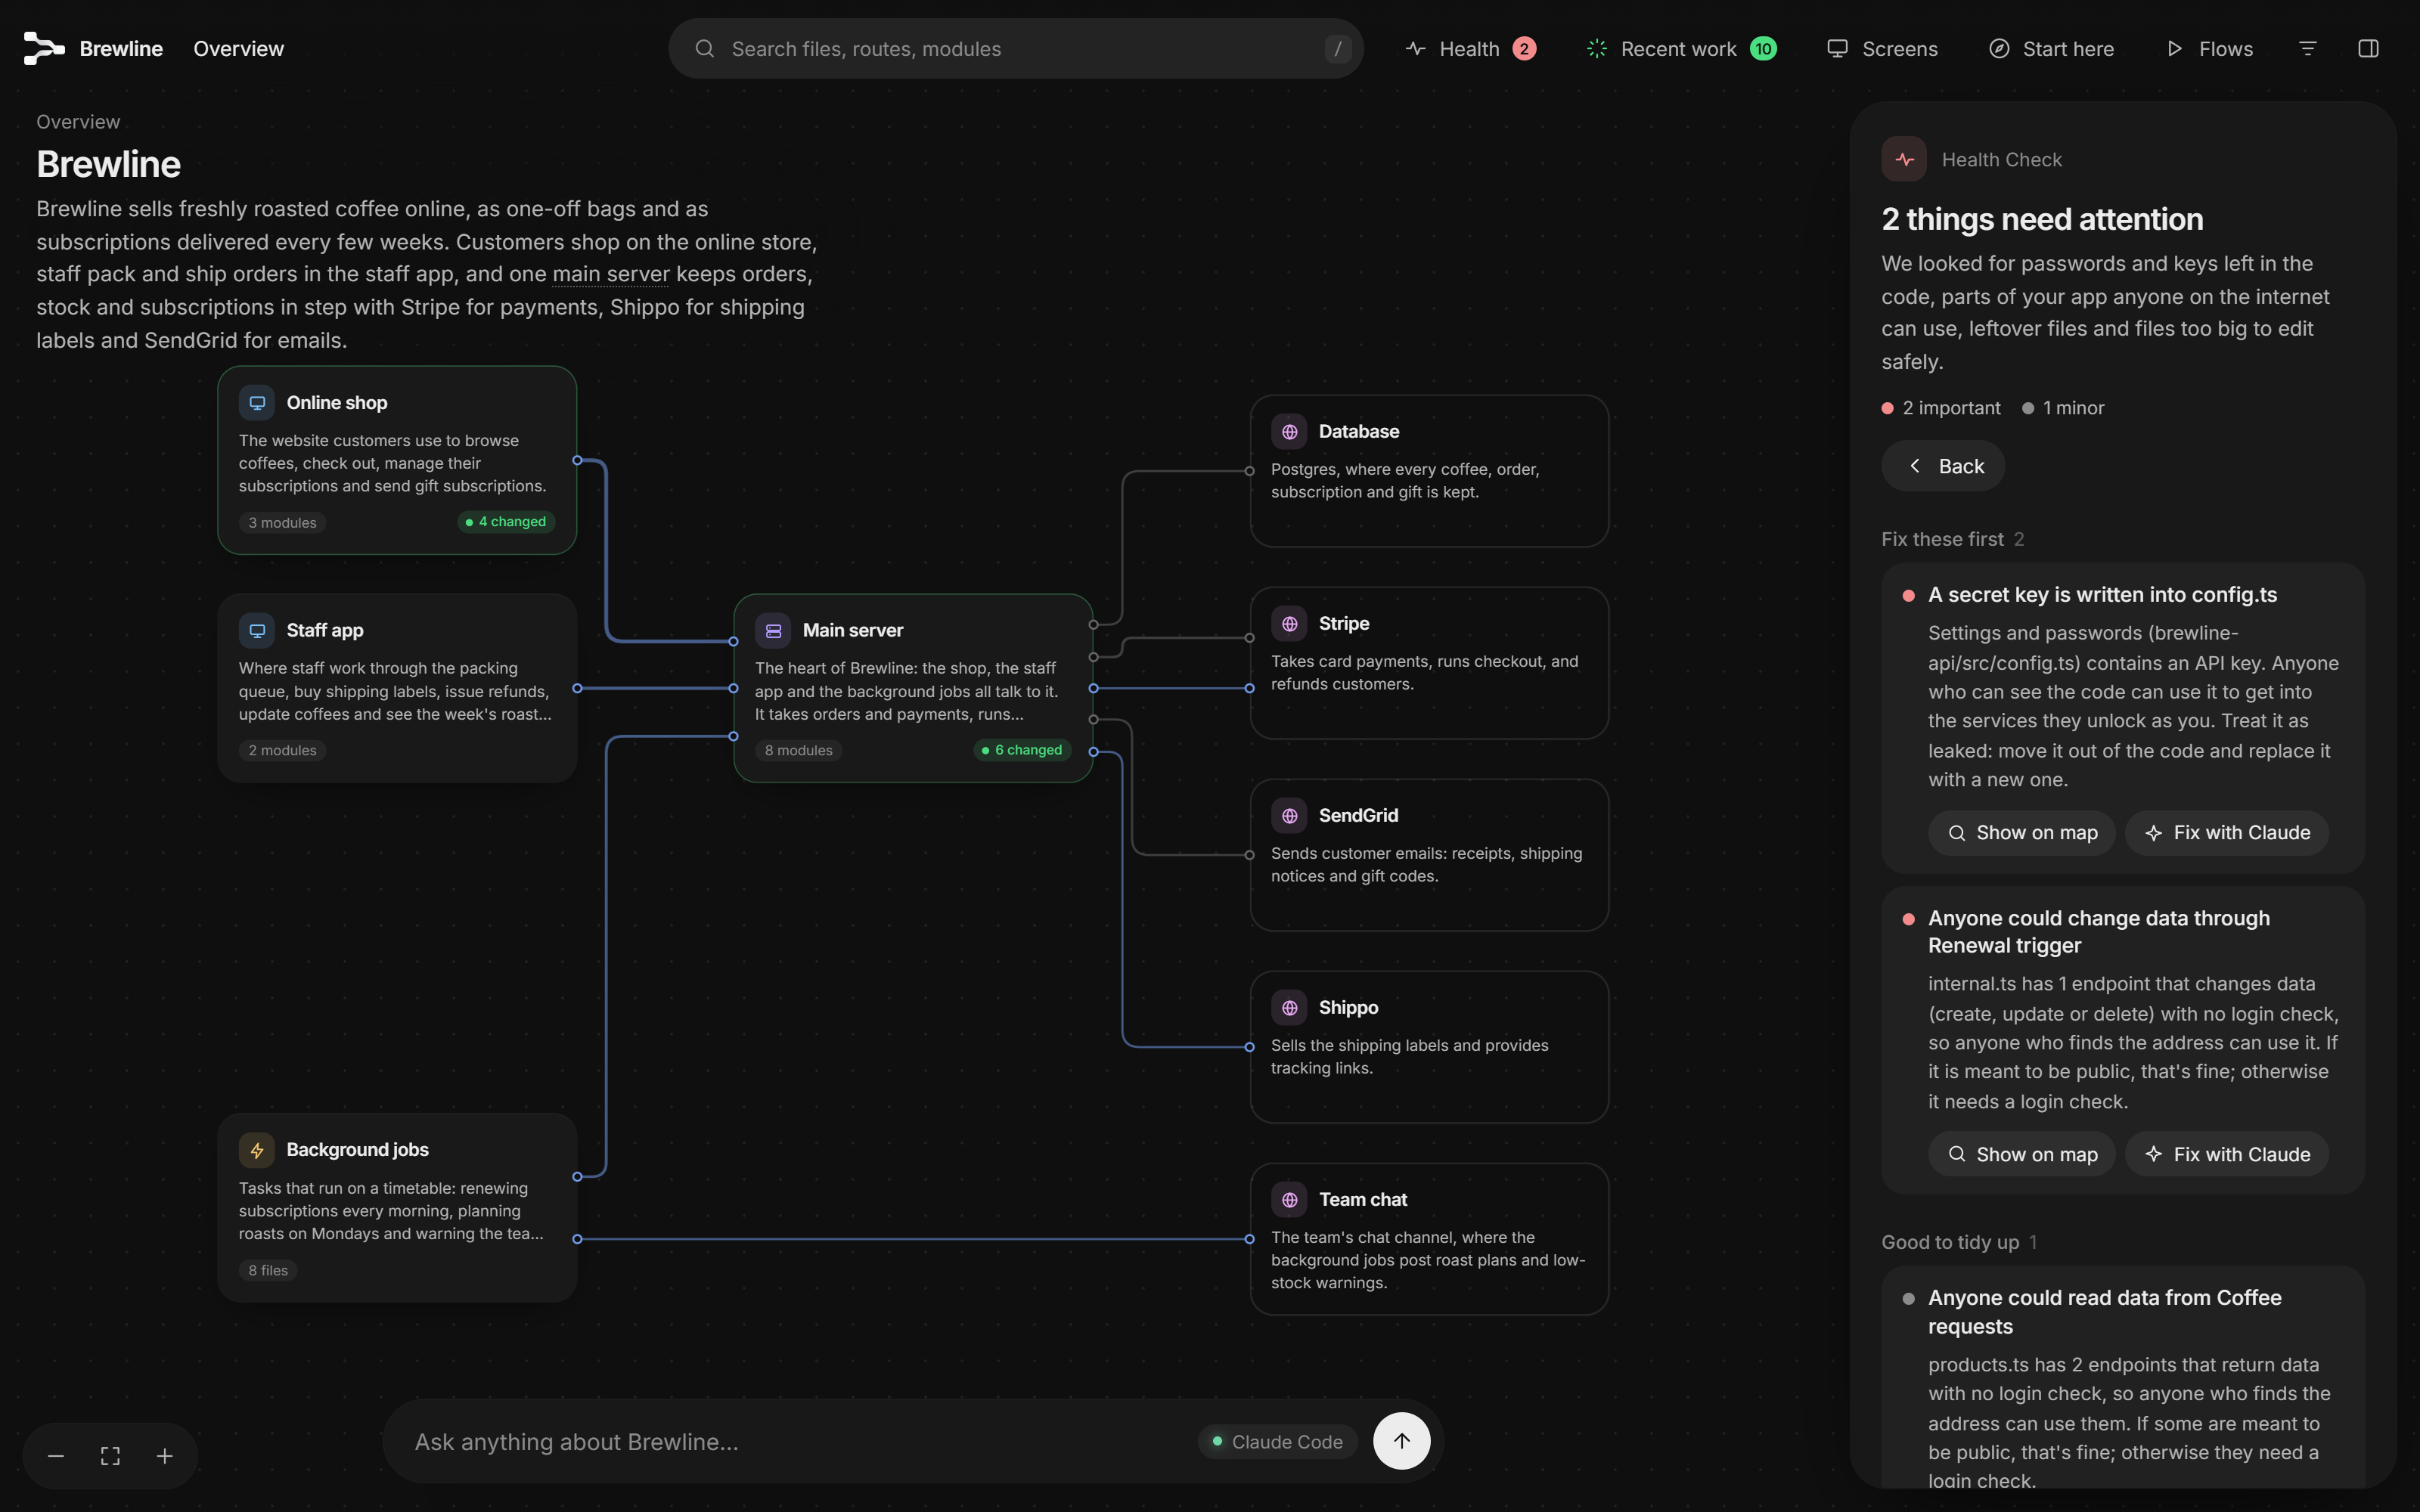Click the 8 modules badge on Main server

tap(798, 750)
